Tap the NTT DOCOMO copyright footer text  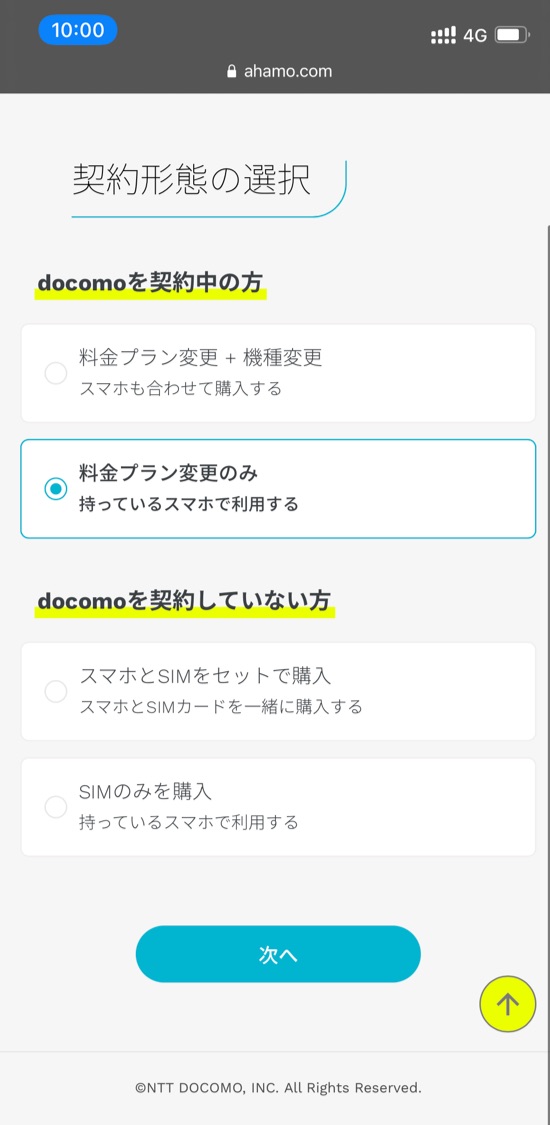tap(278, 1088)
